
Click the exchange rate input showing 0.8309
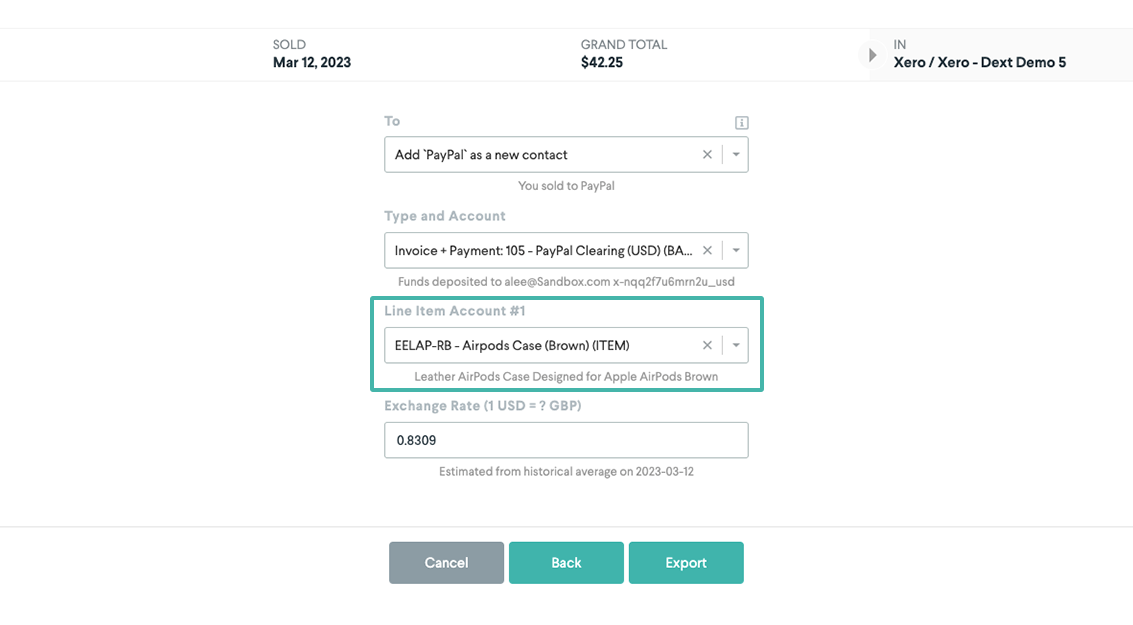pyautogui.click(x=566, y=440)
